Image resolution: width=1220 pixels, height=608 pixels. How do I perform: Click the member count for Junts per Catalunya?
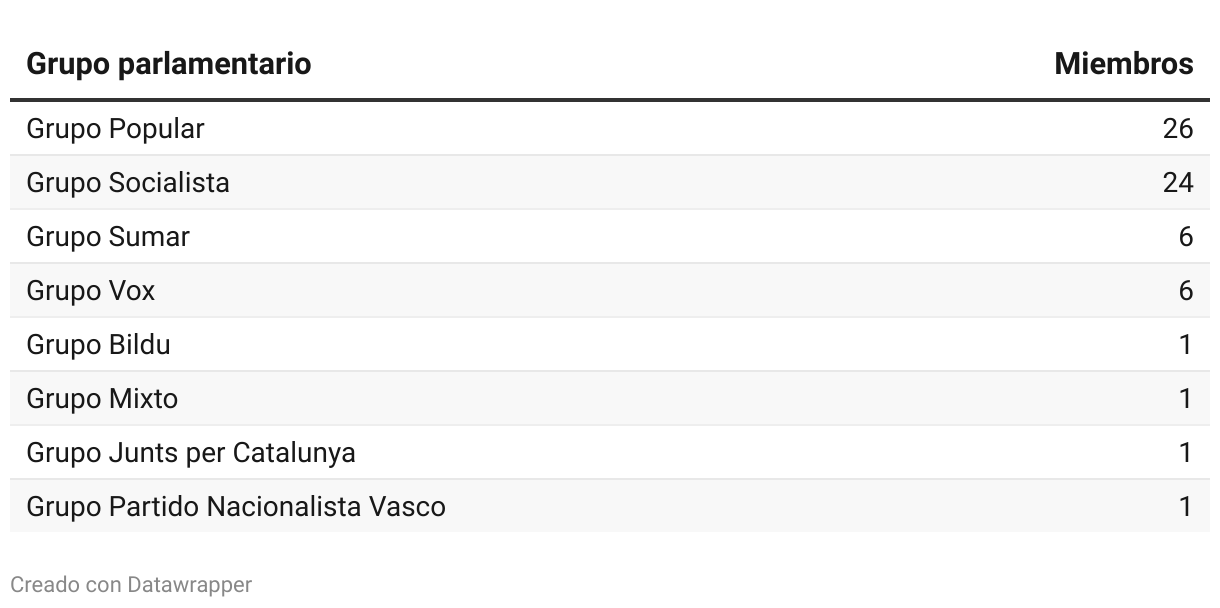click(x=1186, y=453)
